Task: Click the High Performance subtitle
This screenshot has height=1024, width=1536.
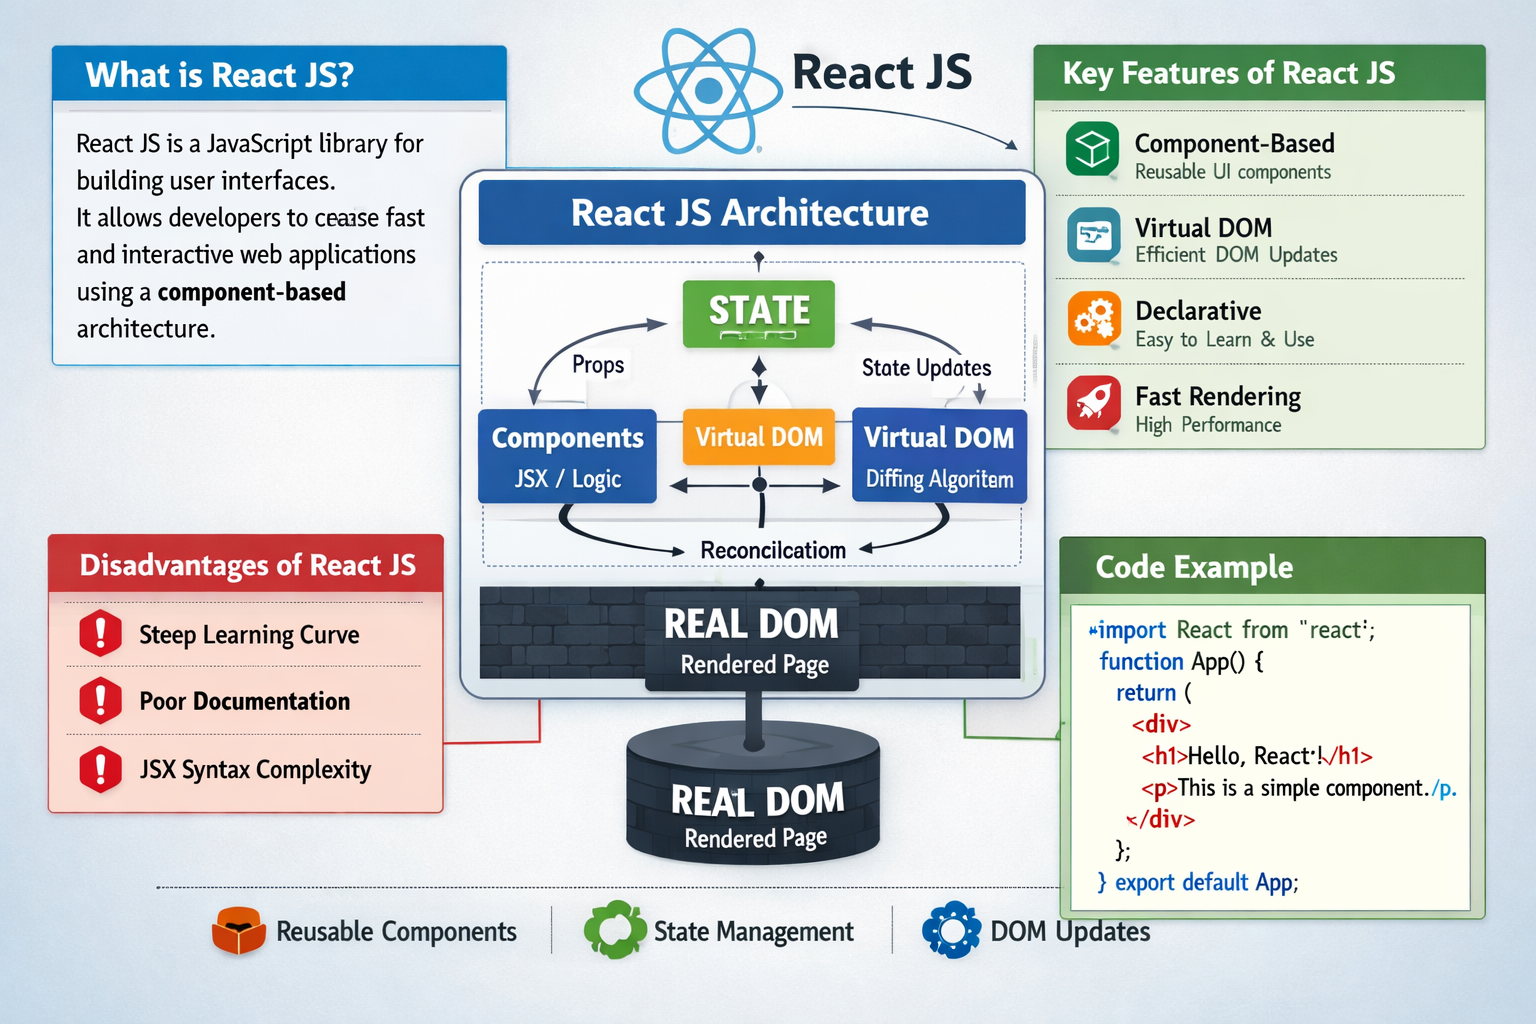Action: (1207, 425)
